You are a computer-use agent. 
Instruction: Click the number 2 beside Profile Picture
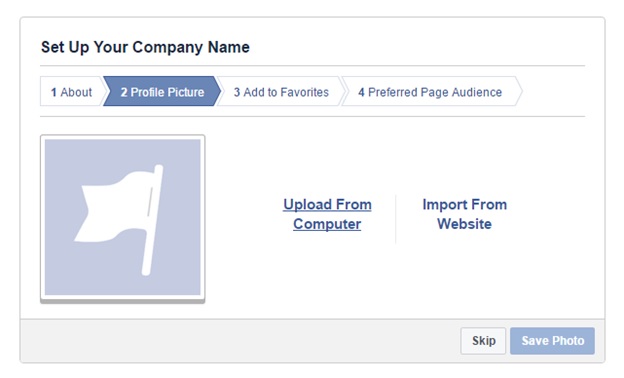point(124,92)
